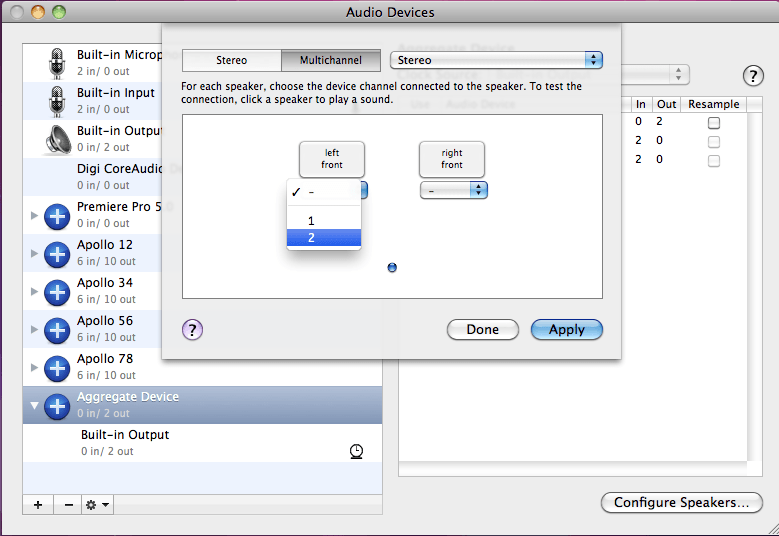Switch to the Multichannel tab
Image resolution: width=779 pixels, height=536 pixels.
[330, 61]
